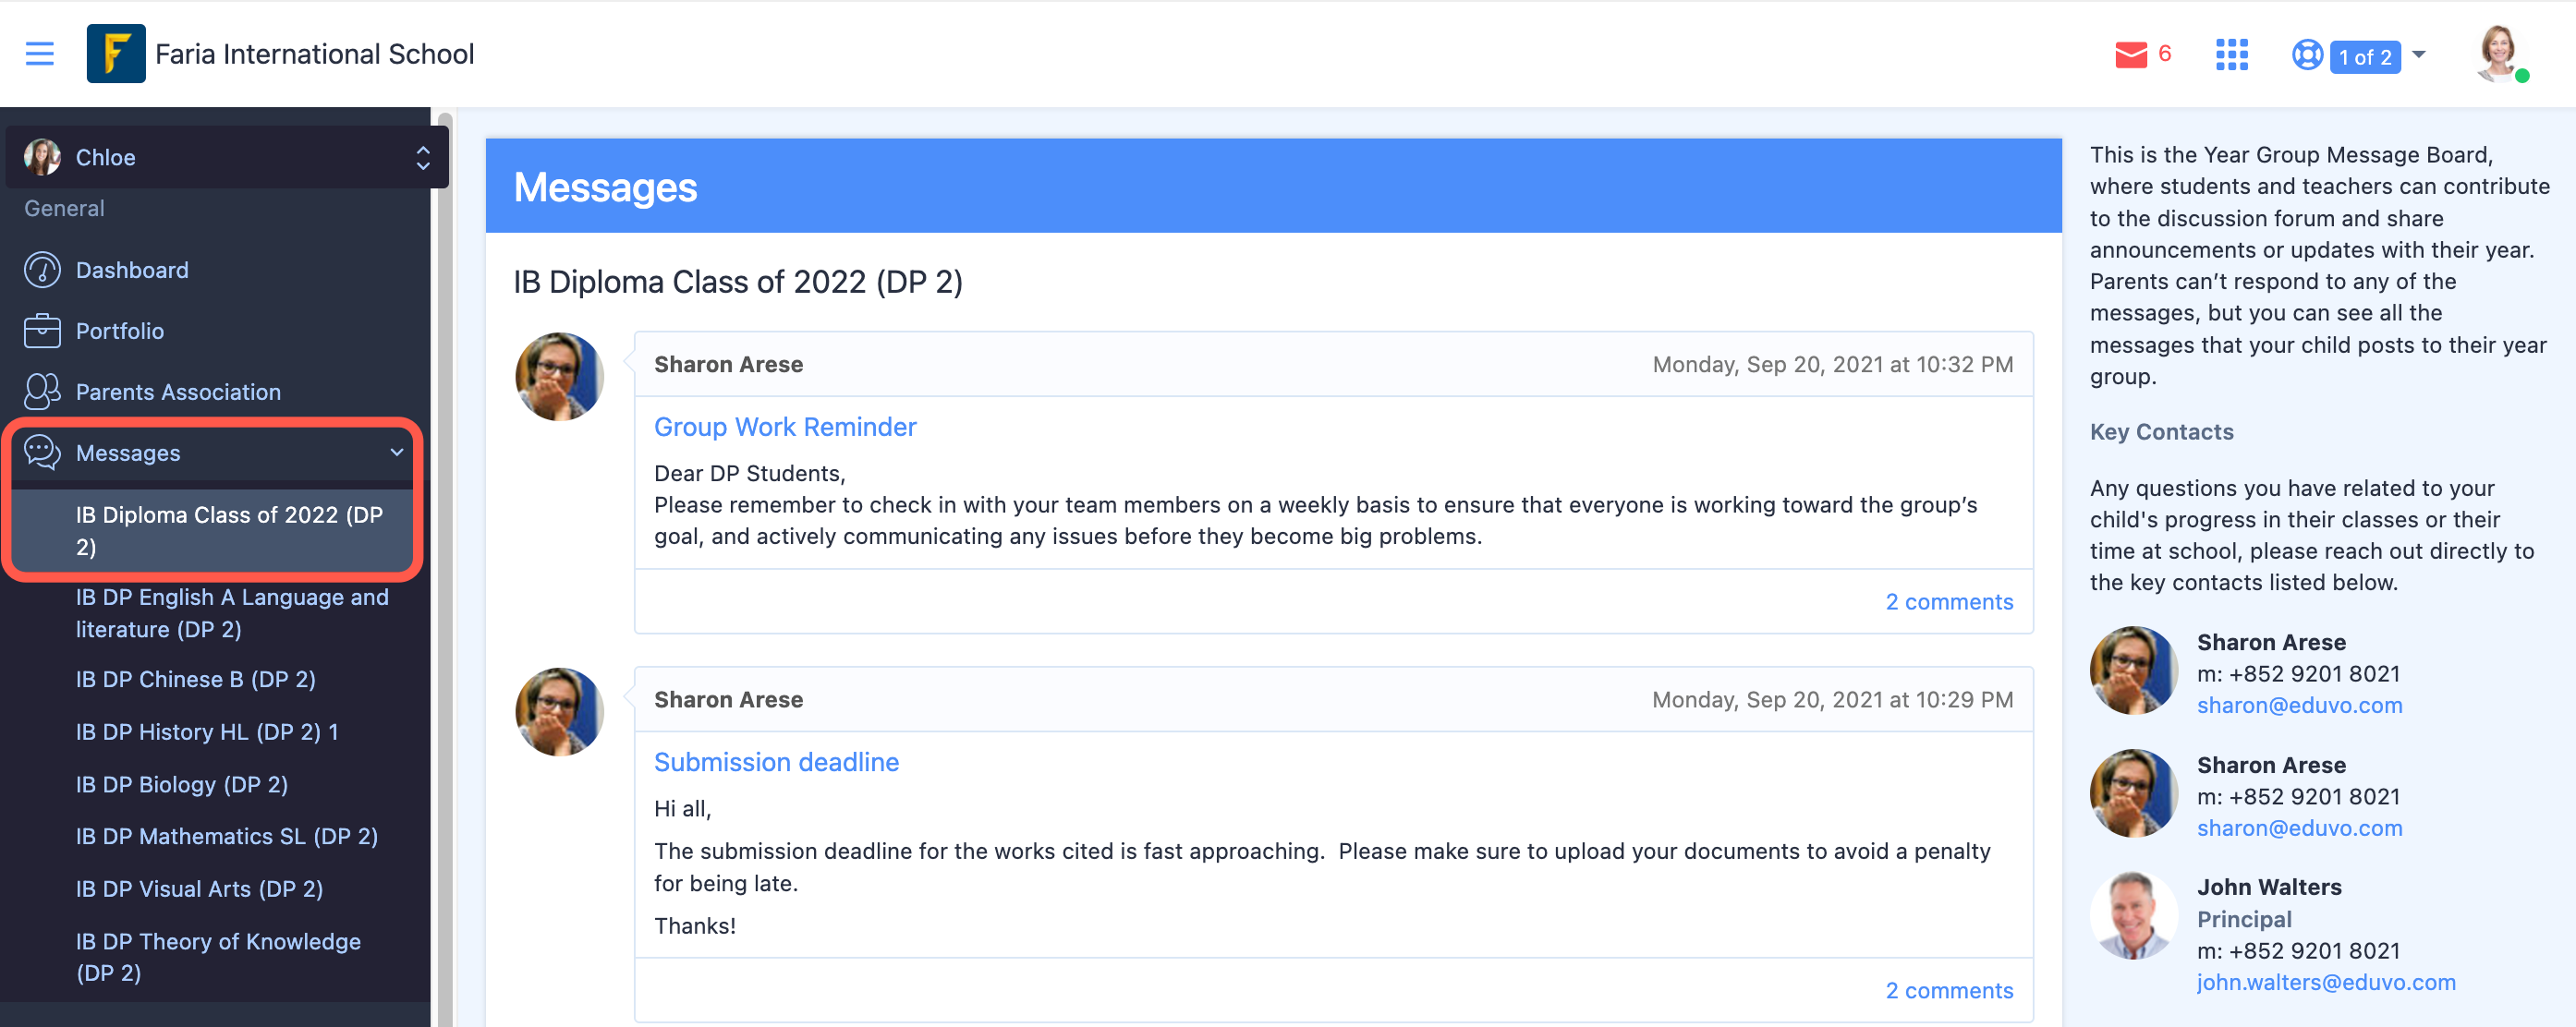Click the 1 of 2 badge
2576x1027 pixels.
point(2365,57)
